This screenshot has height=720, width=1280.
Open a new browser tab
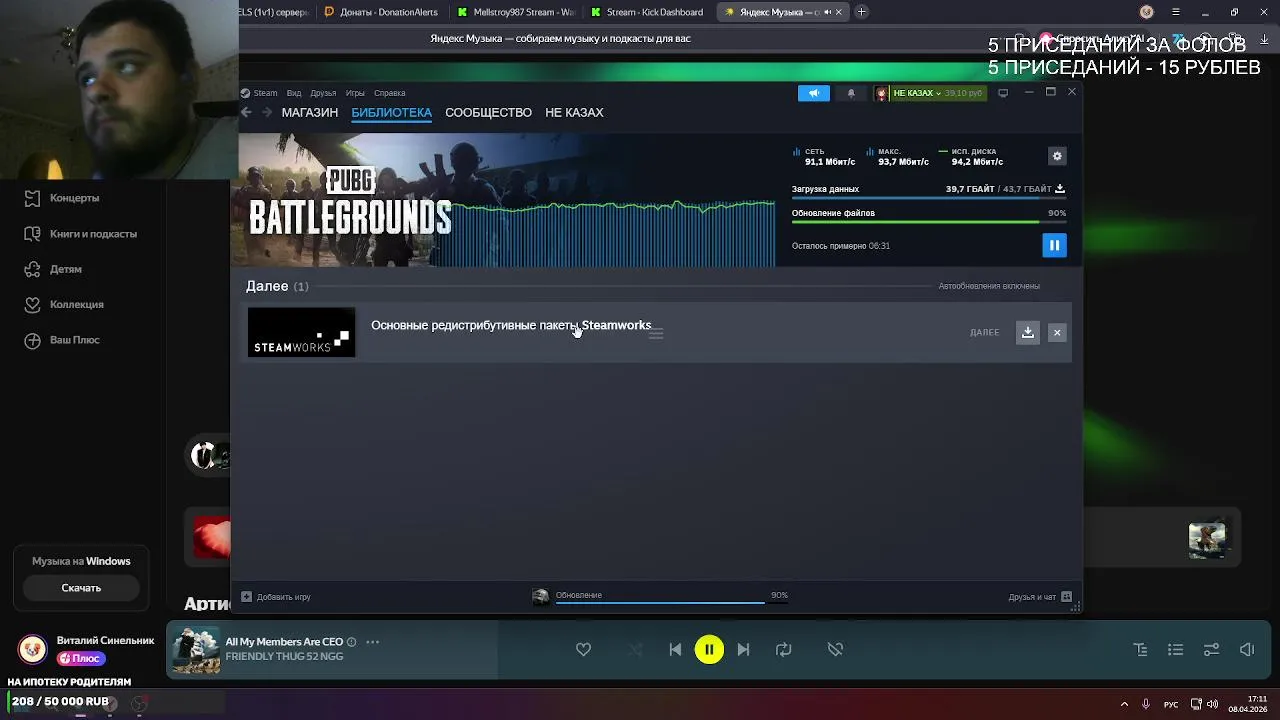(x=862, y=12)
